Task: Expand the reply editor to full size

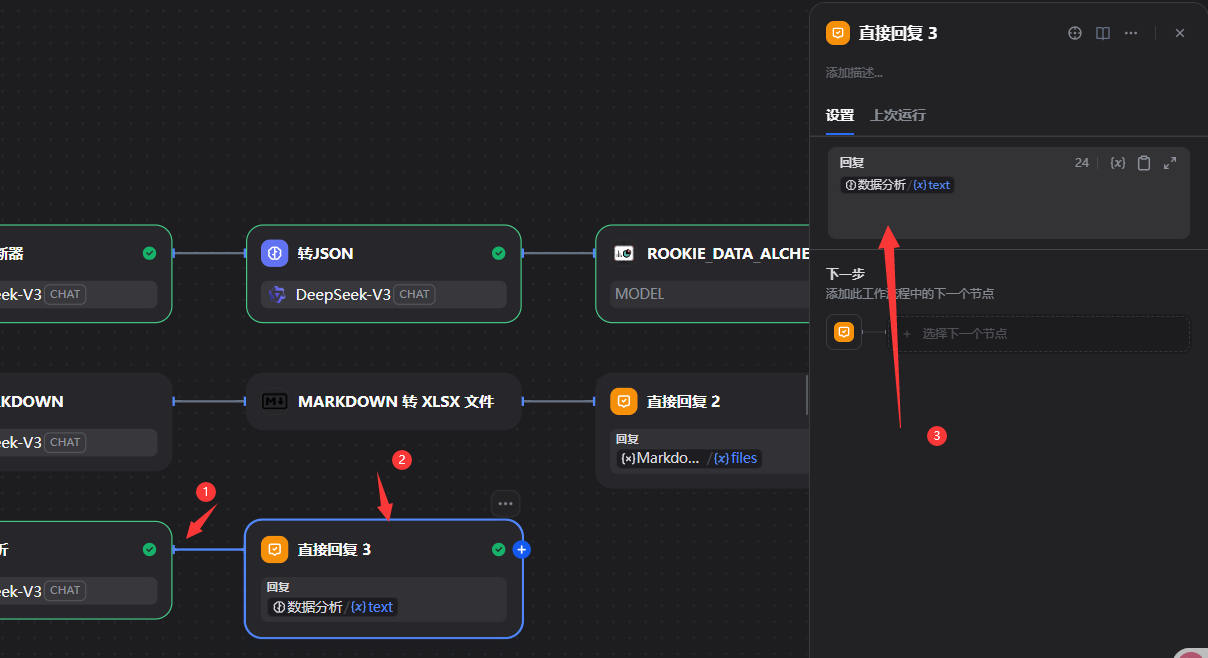Action: [1170, 163]
